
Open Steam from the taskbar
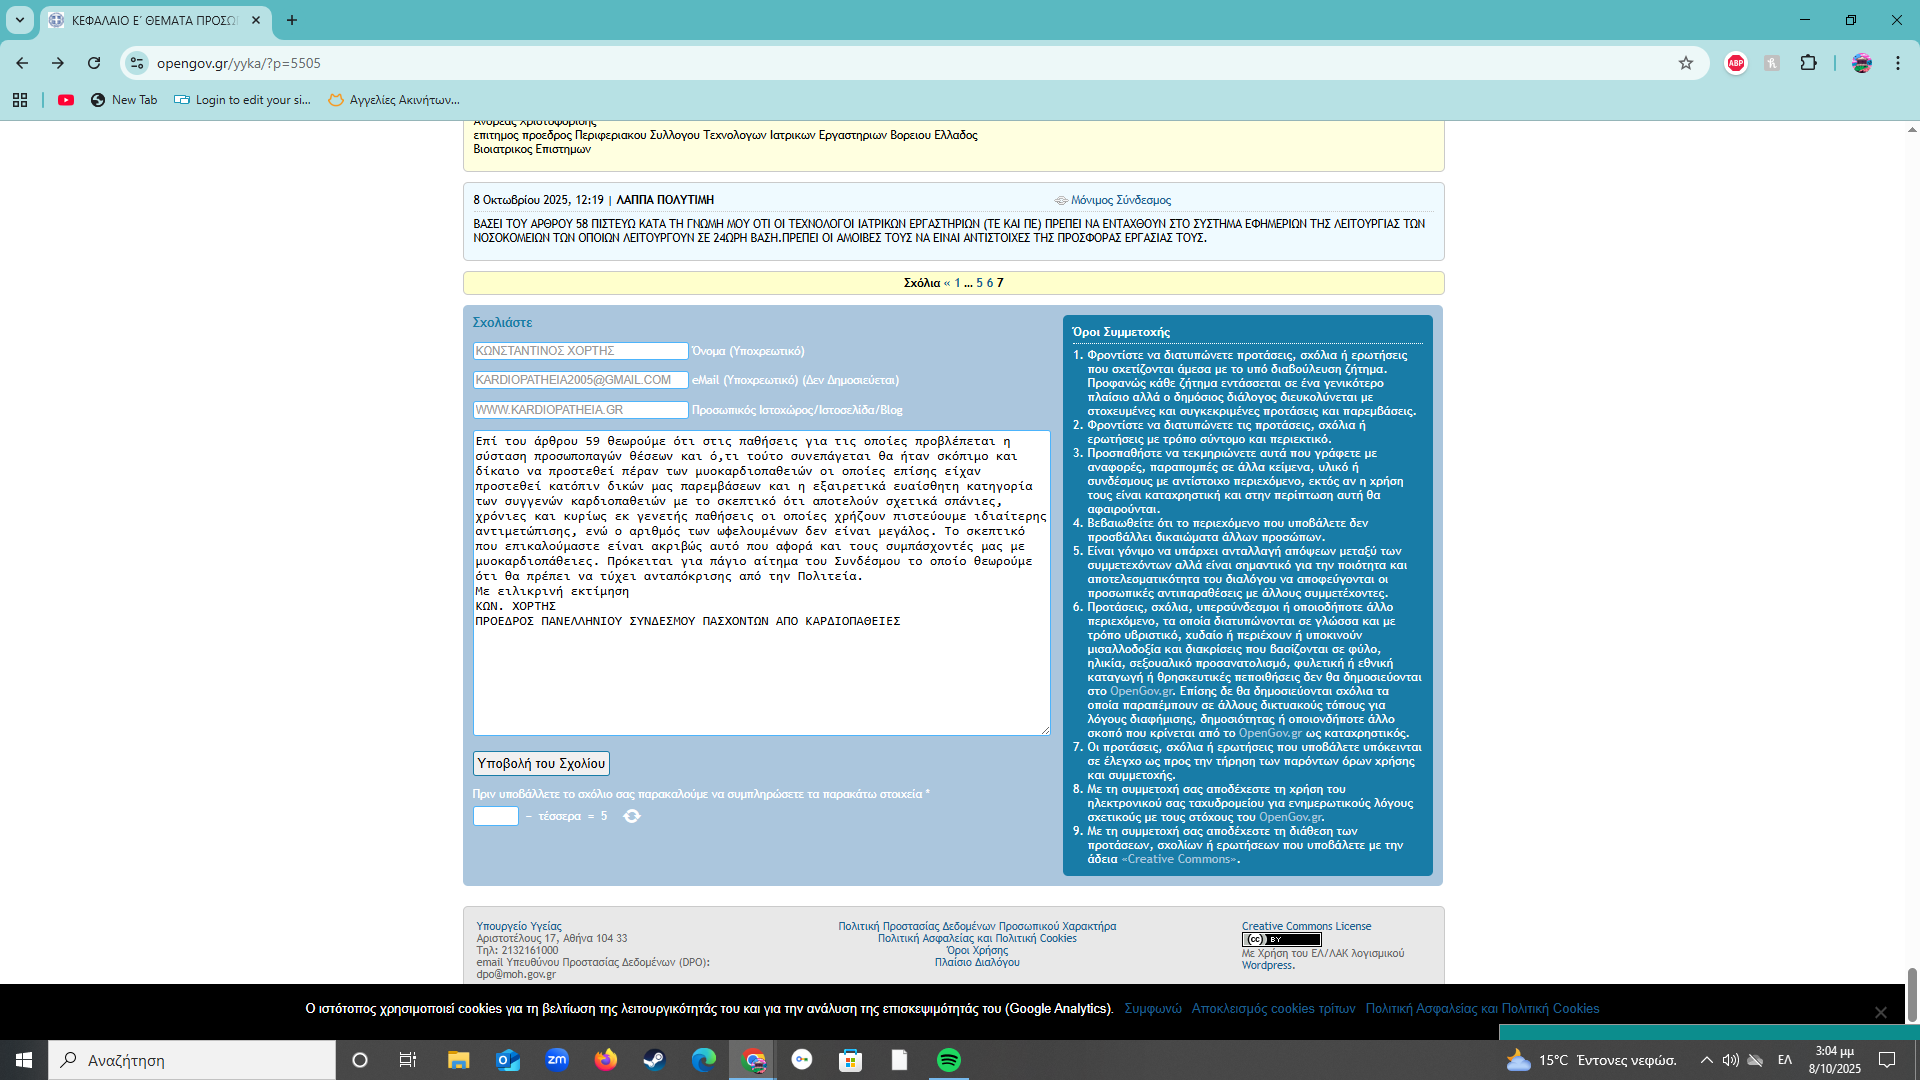point(654,1060)
